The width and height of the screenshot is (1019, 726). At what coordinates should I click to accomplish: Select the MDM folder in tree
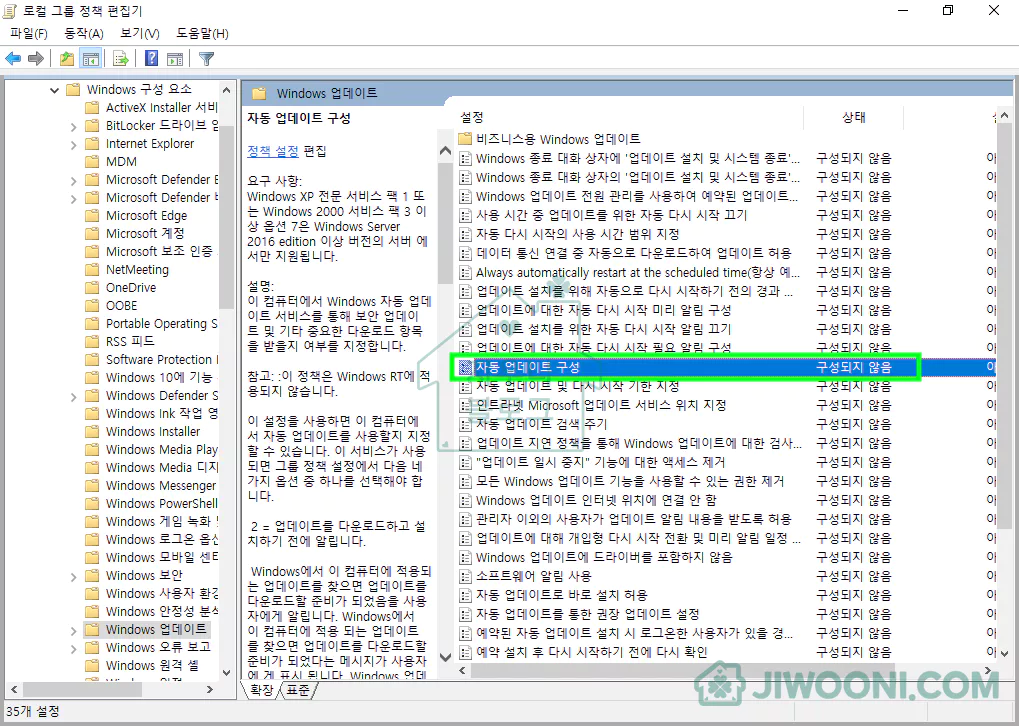tap(112, 161)
